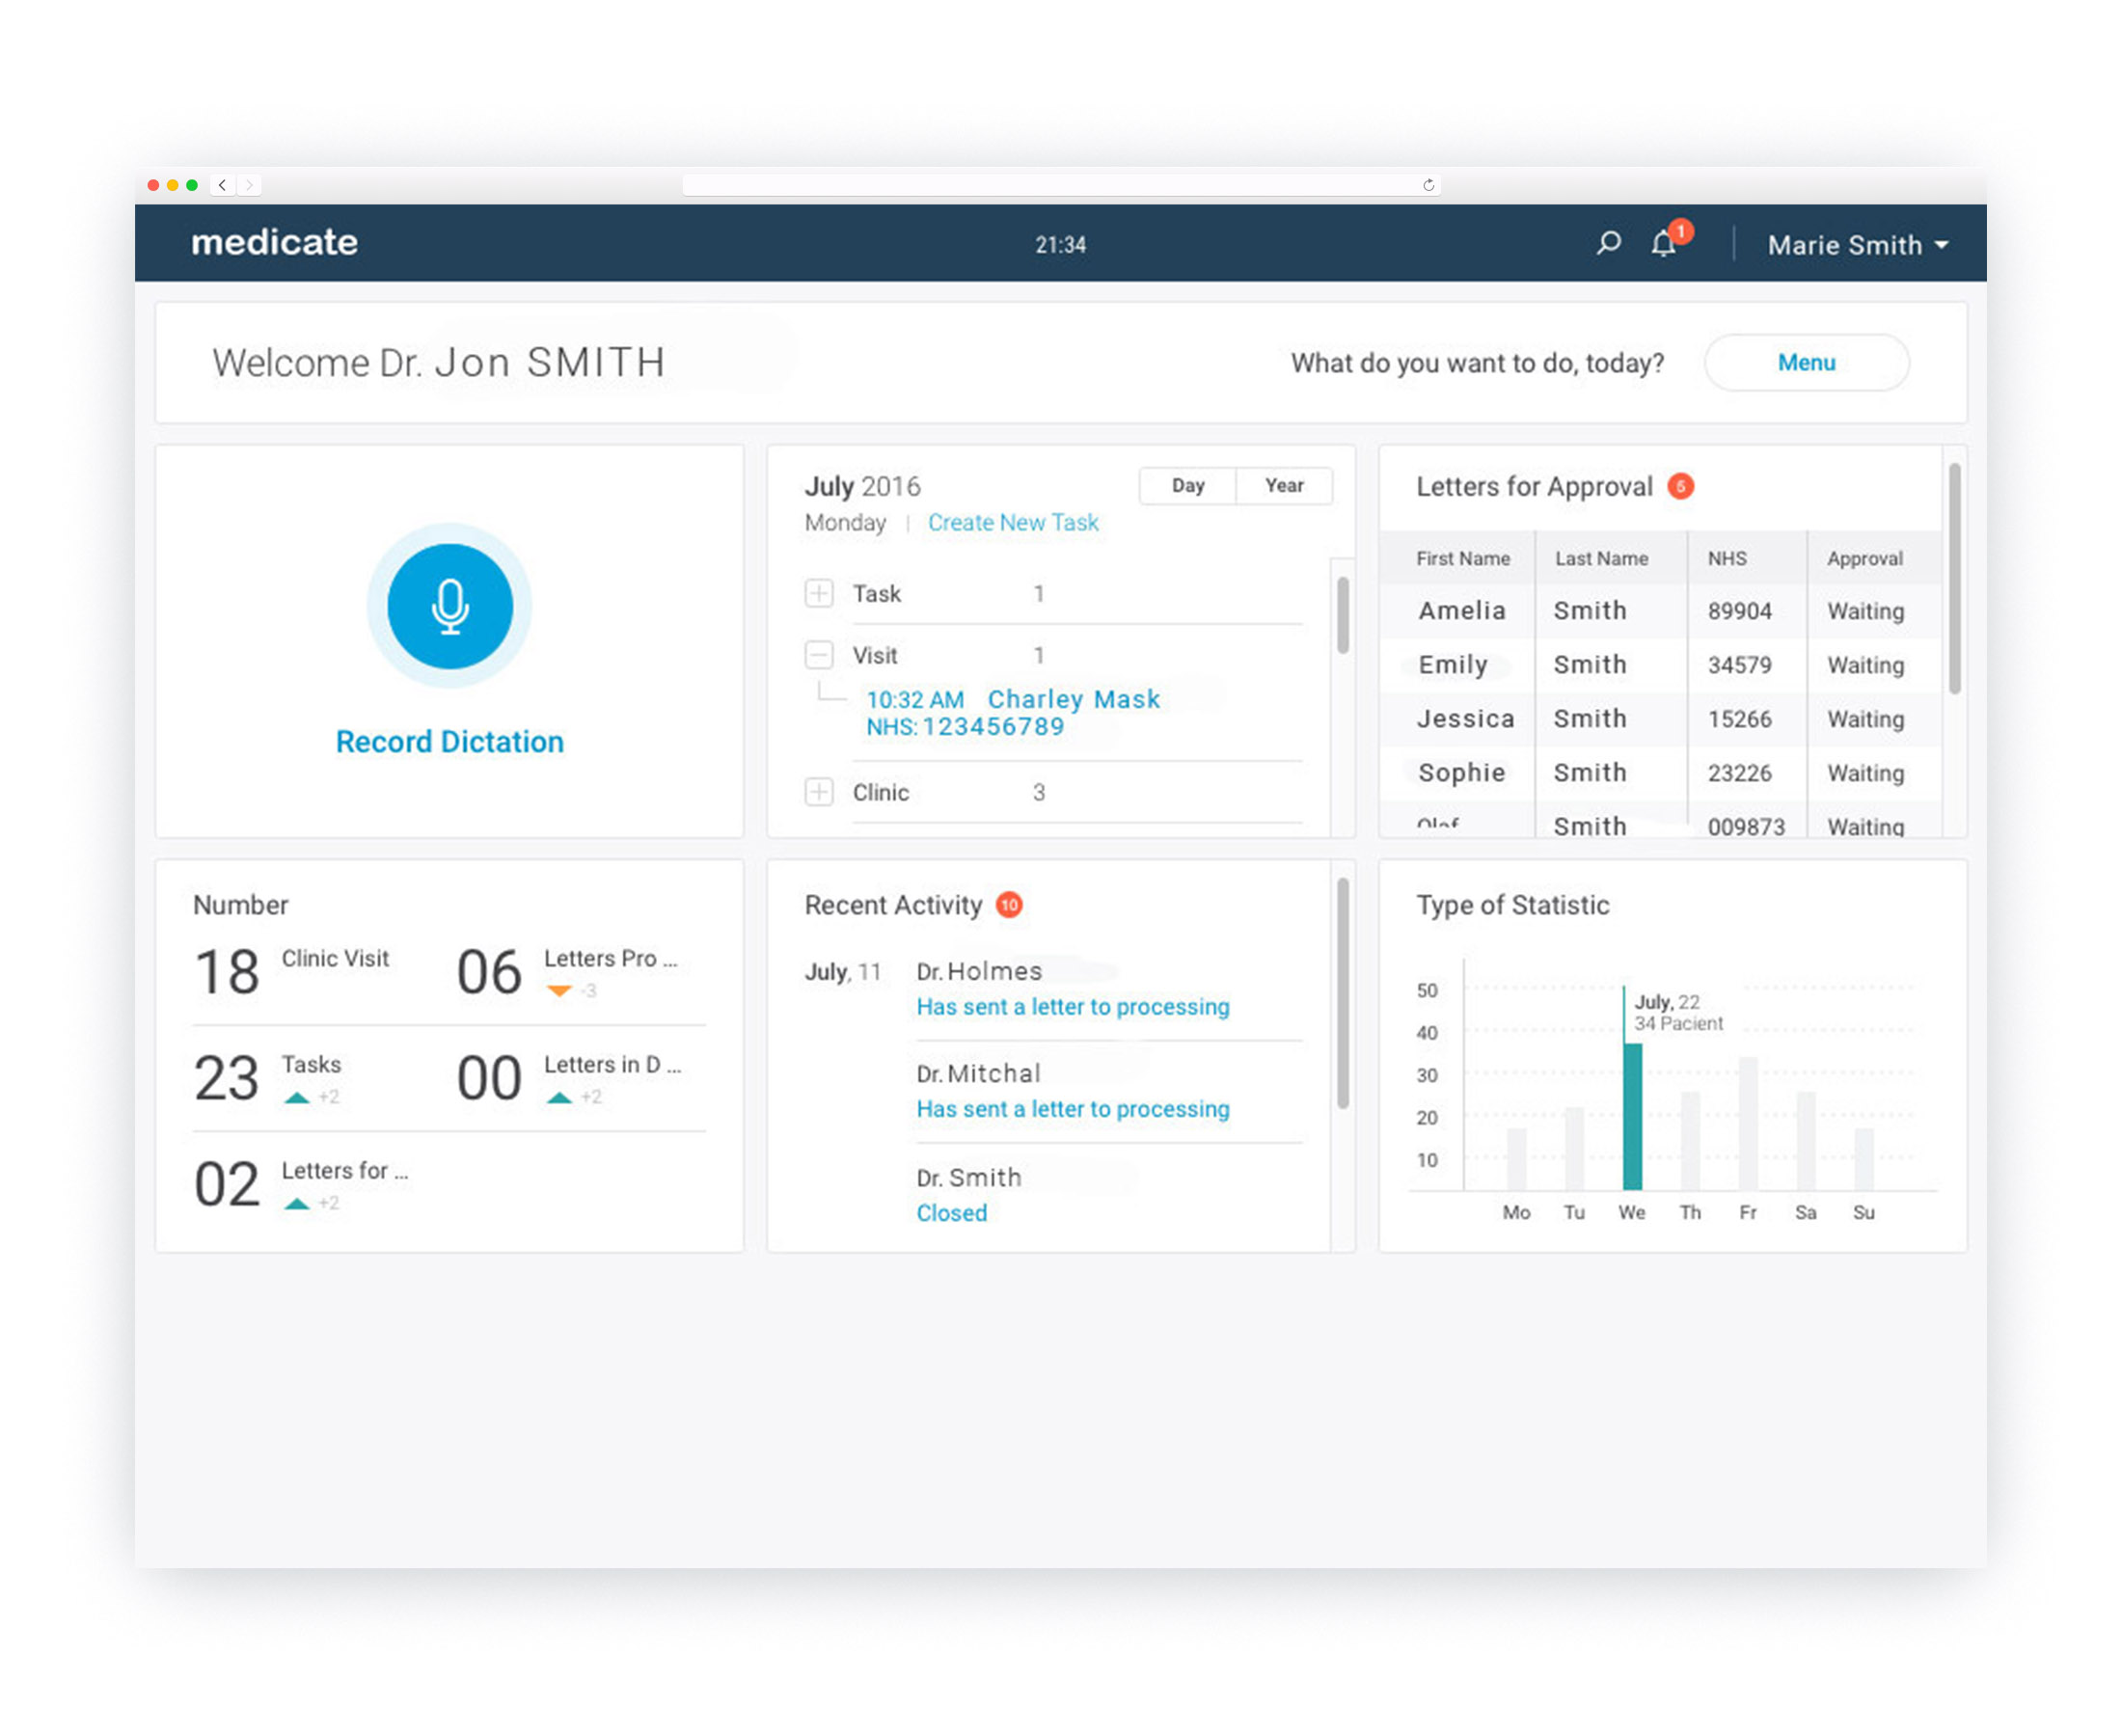2122x1736 pixels.
Task: Expand the Task row plus box
Action: tap(819, 593)
